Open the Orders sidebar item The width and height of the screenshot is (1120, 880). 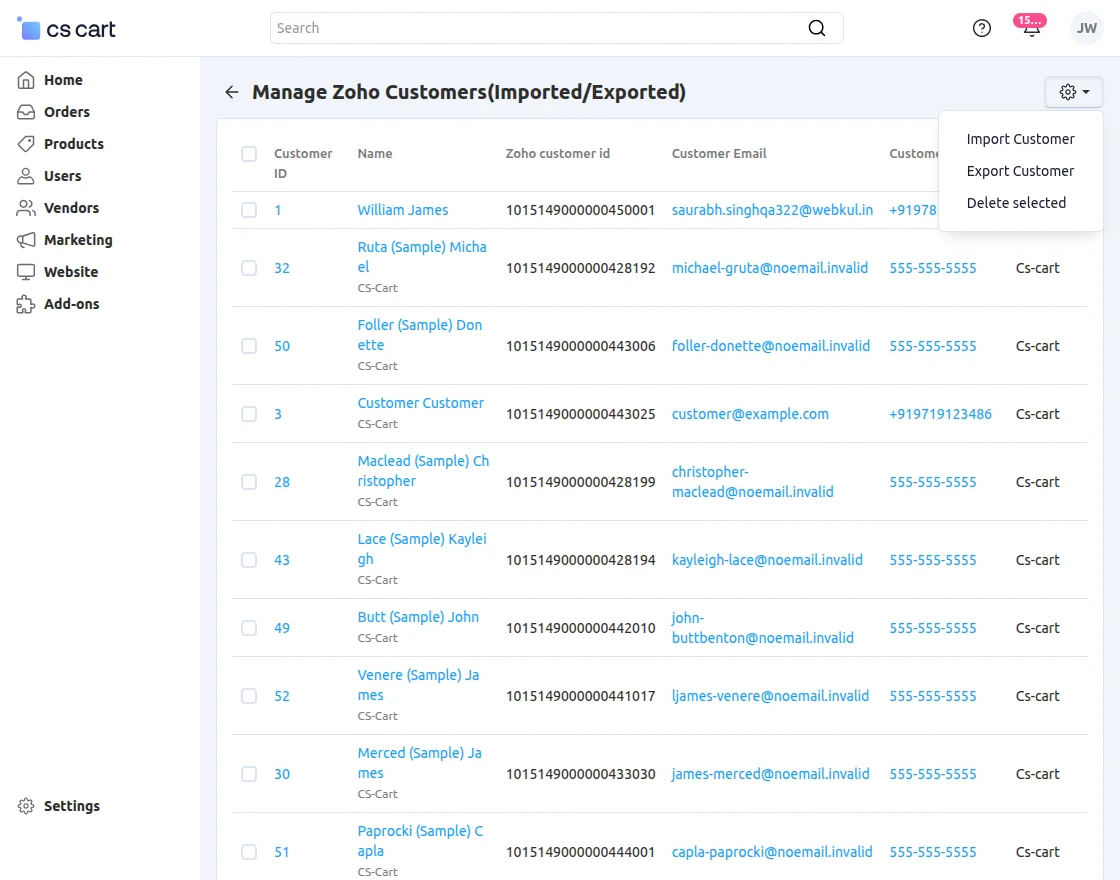[x=66, y=112]
